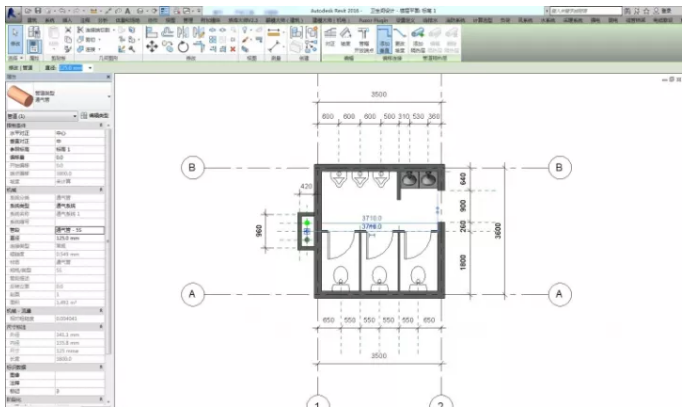Collapse the Constraints section in Properties
This screenshot has height=413, width=688.
click(101, 126)
